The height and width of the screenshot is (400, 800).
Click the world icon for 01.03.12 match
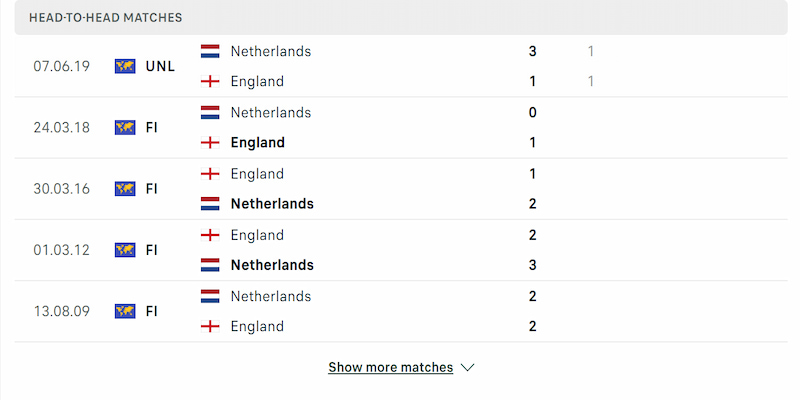(125, 250)
